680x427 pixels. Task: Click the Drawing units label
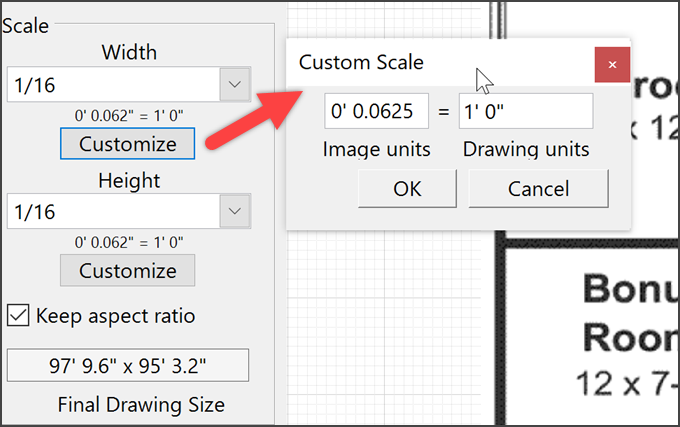[526, 150]
